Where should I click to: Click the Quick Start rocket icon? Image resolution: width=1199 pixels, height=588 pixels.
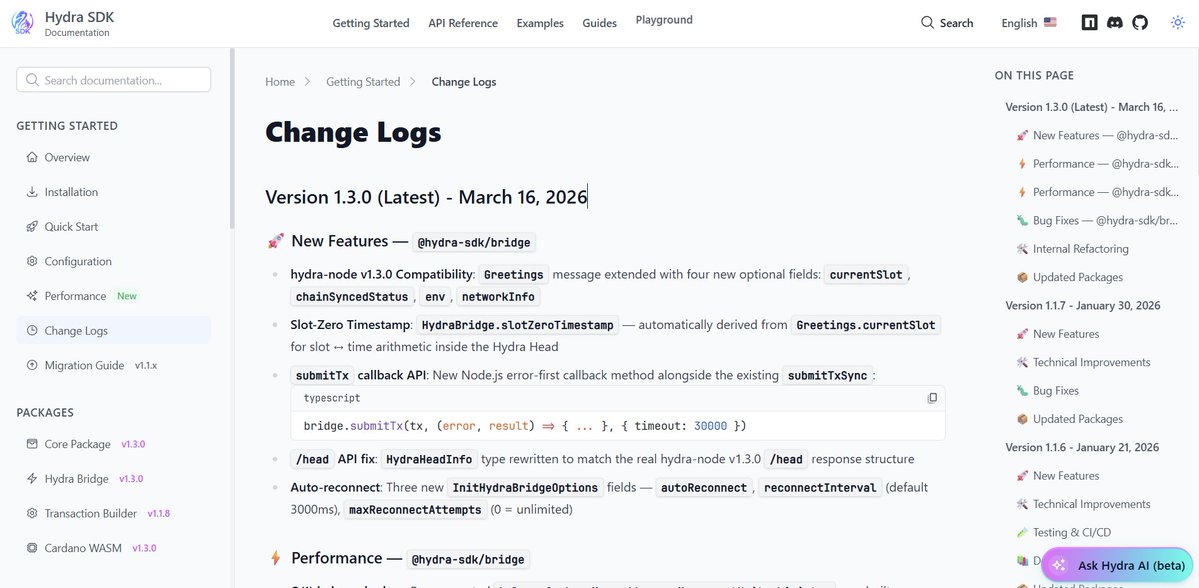32,226
